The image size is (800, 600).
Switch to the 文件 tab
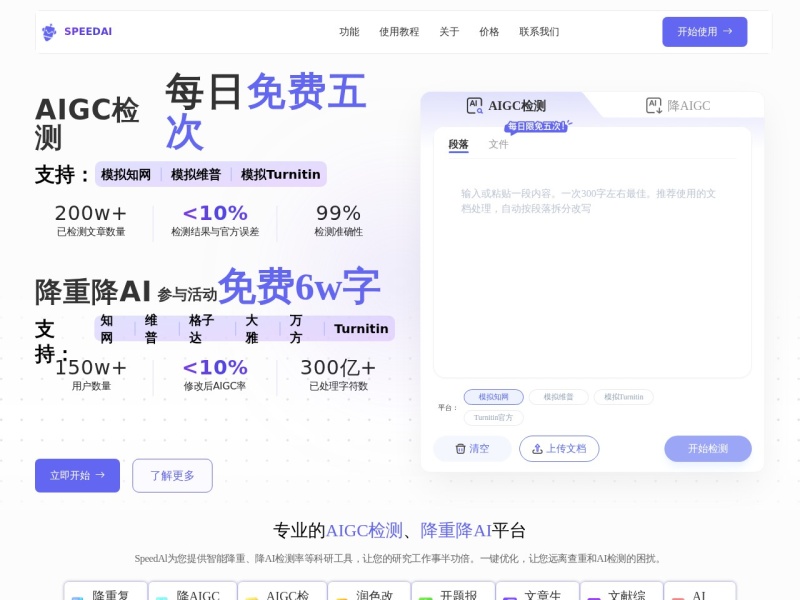point(500,144)
